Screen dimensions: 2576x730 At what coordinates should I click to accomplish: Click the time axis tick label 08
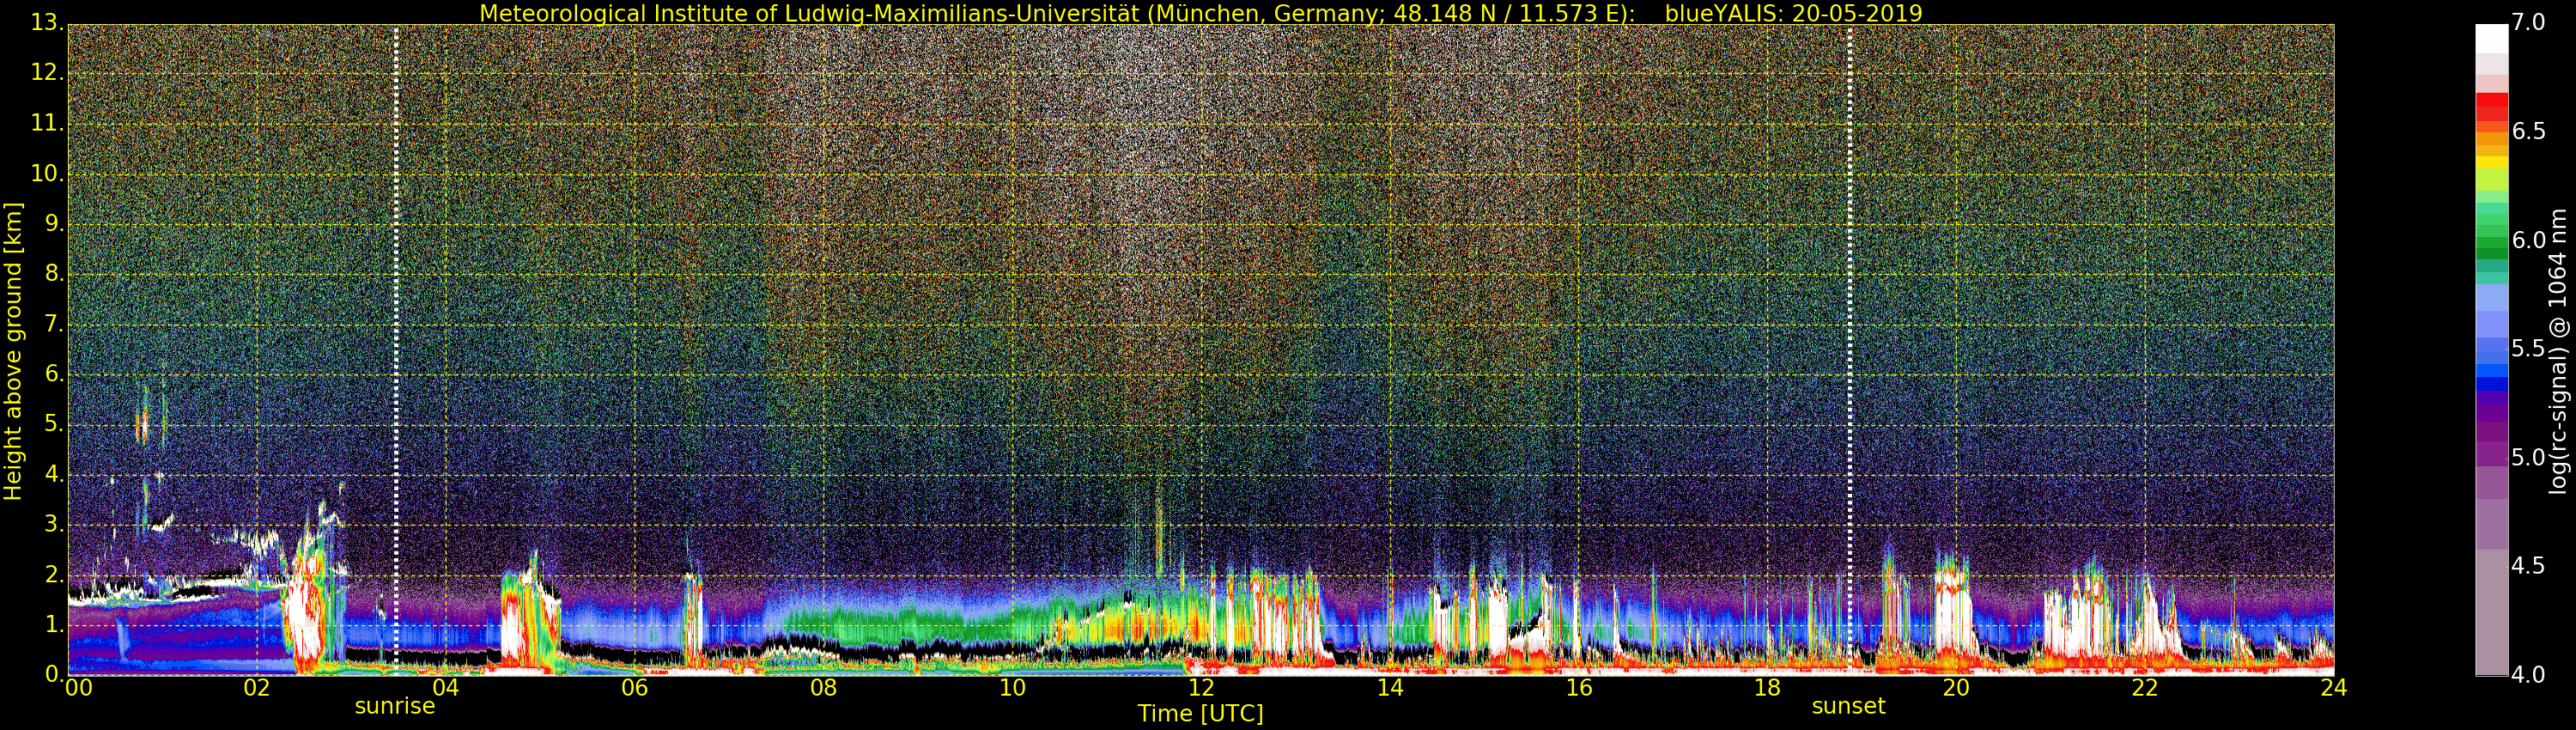[823, 687]
